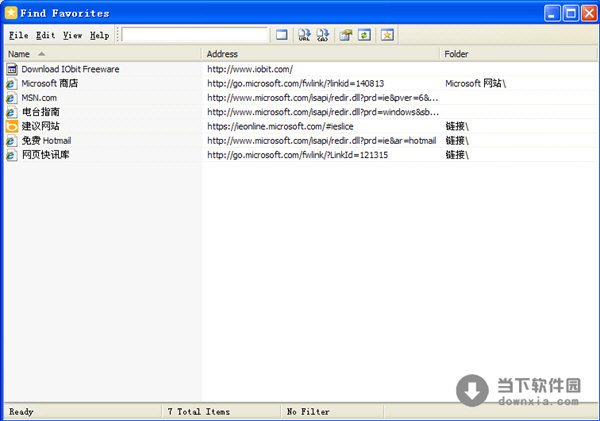The width and height of the screenshot is (600, 421).
Task: Click the blank window toolbar icon
Action: click(x=282, y=35)
